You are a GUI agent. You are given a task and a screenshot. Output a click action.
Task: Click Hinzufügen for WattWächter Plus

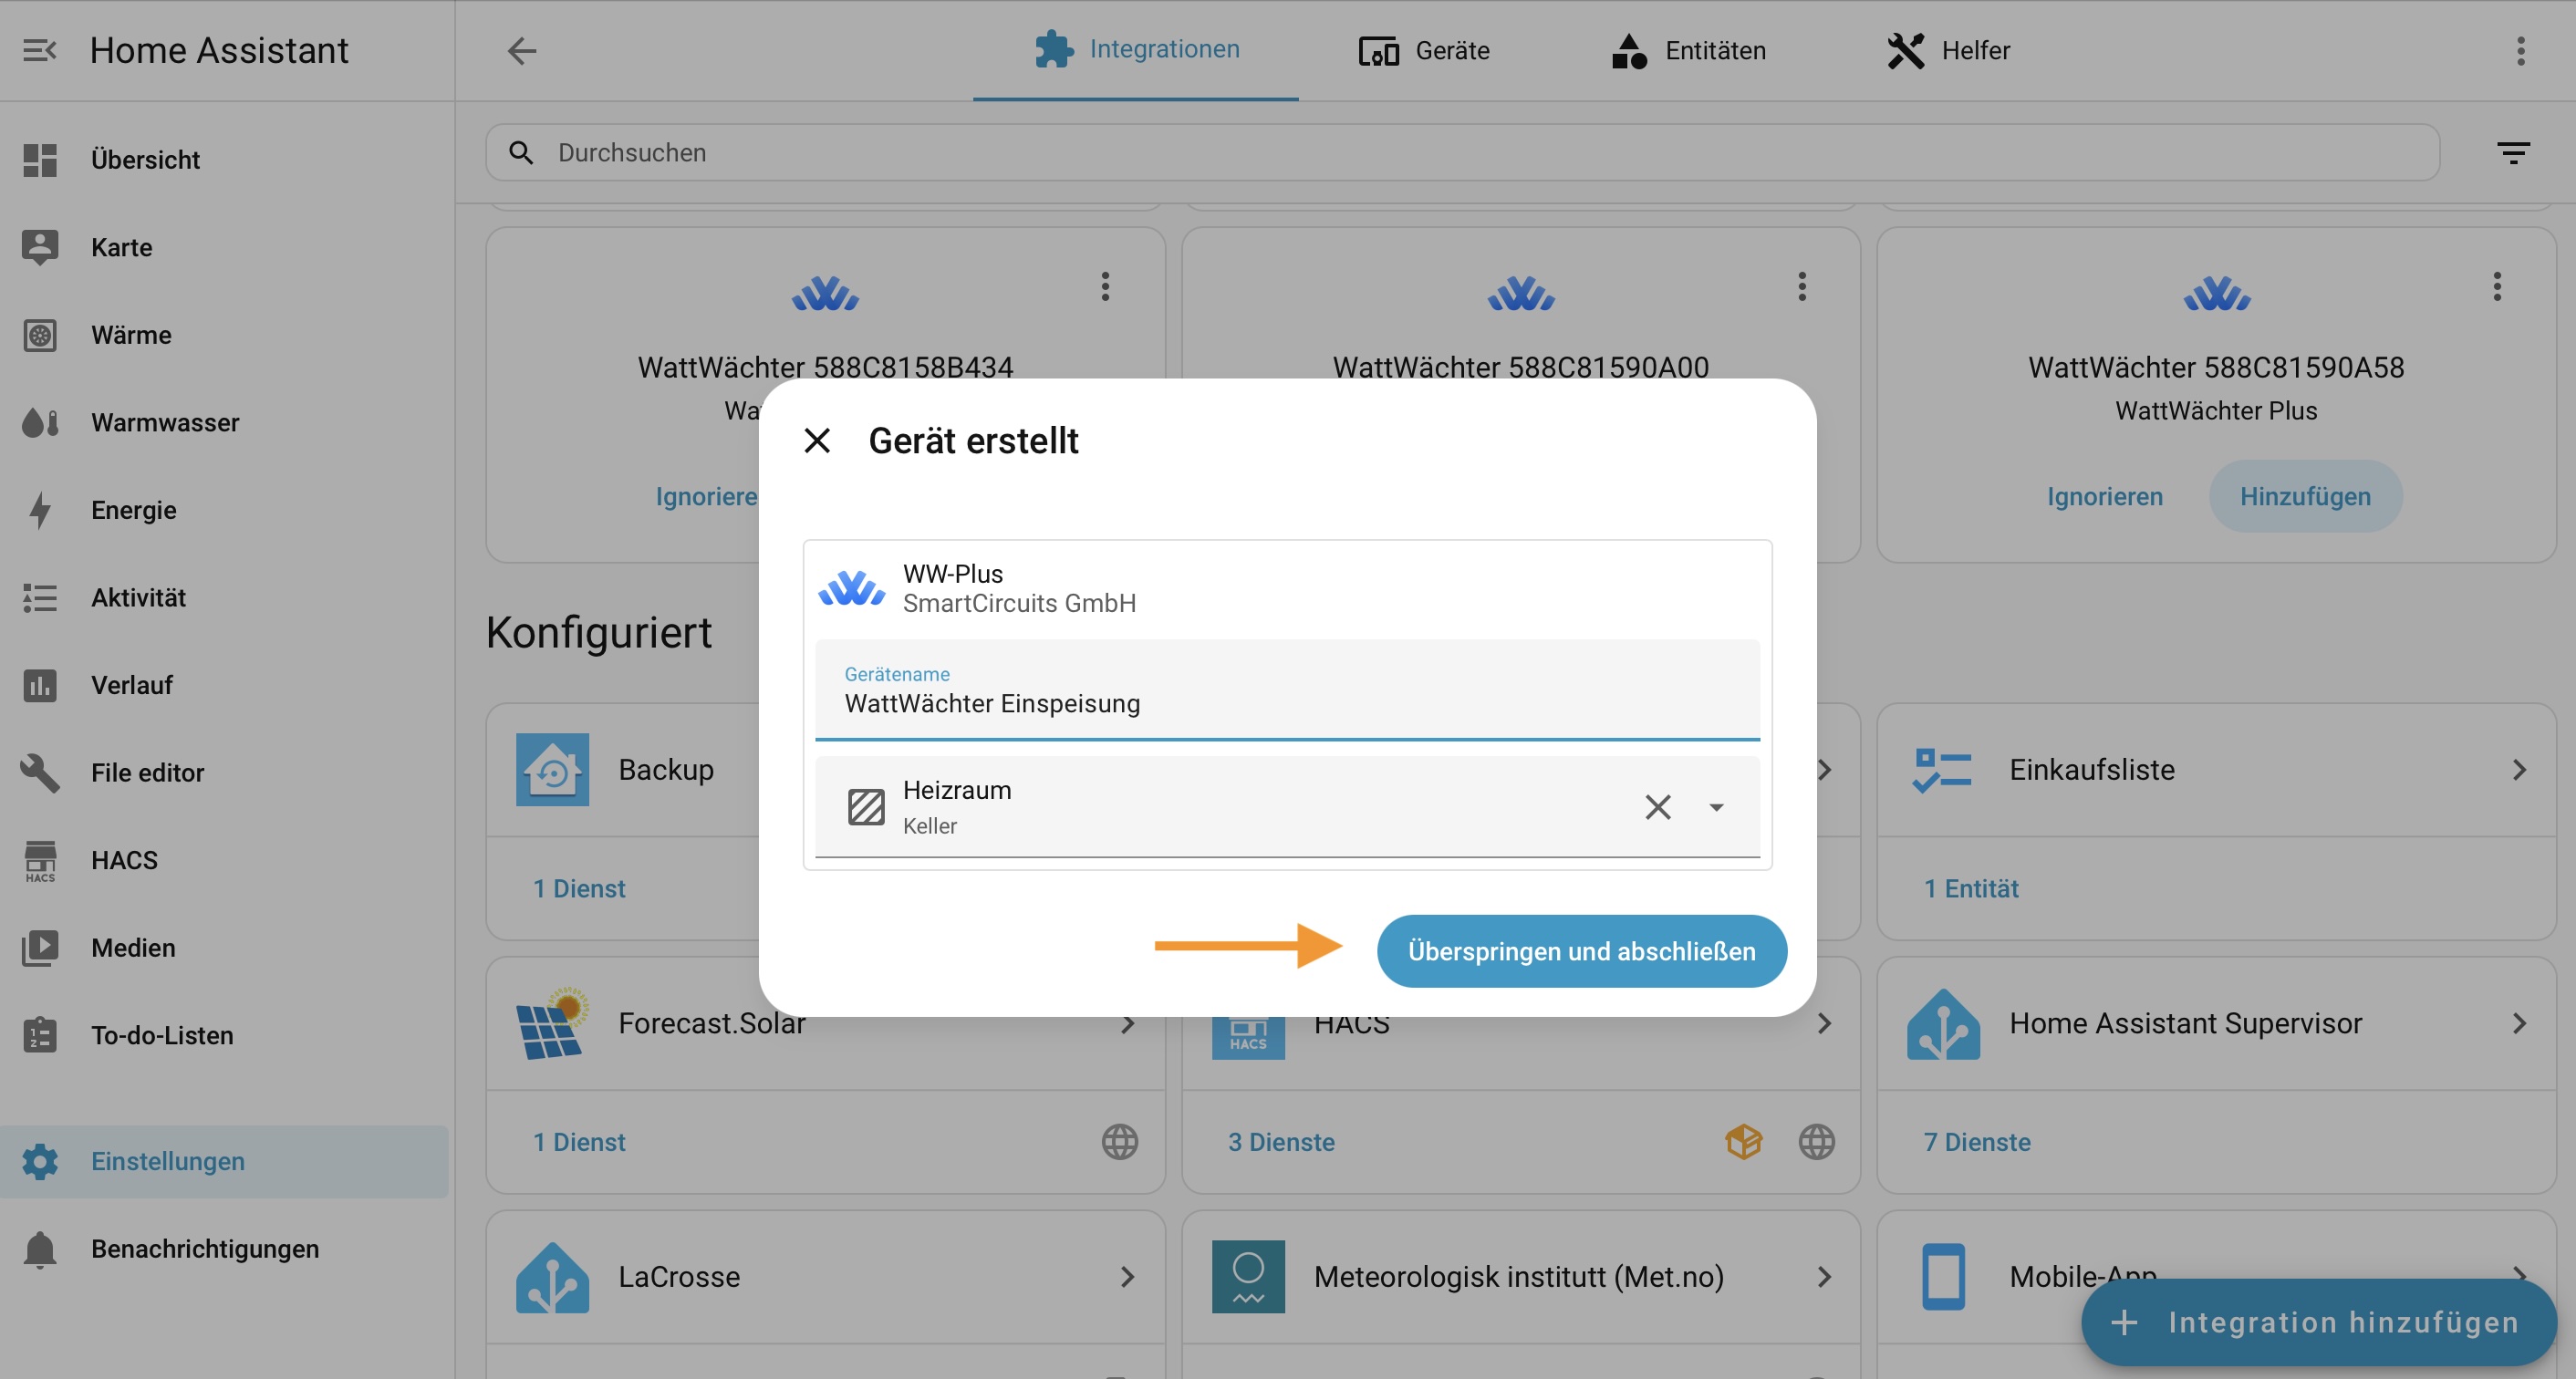coord(2304,496)
